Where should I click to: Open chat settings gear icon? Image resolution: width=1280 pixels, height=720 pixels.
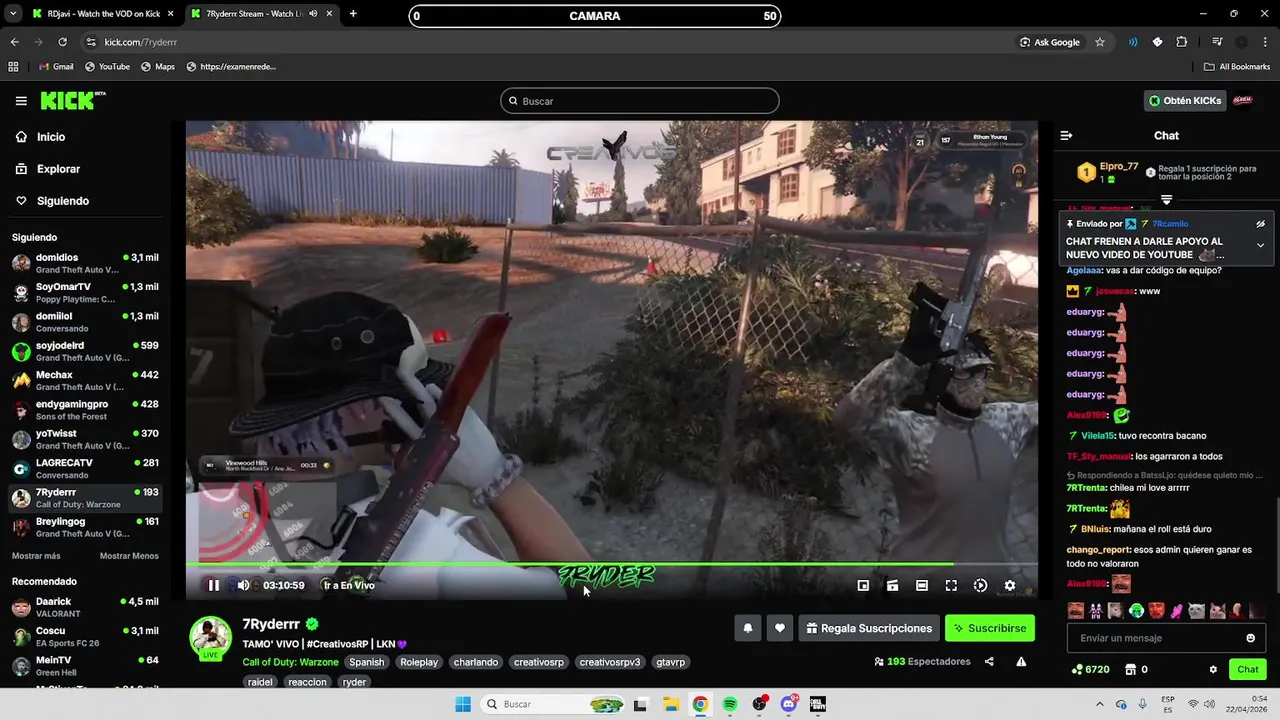coord(1213,669)
